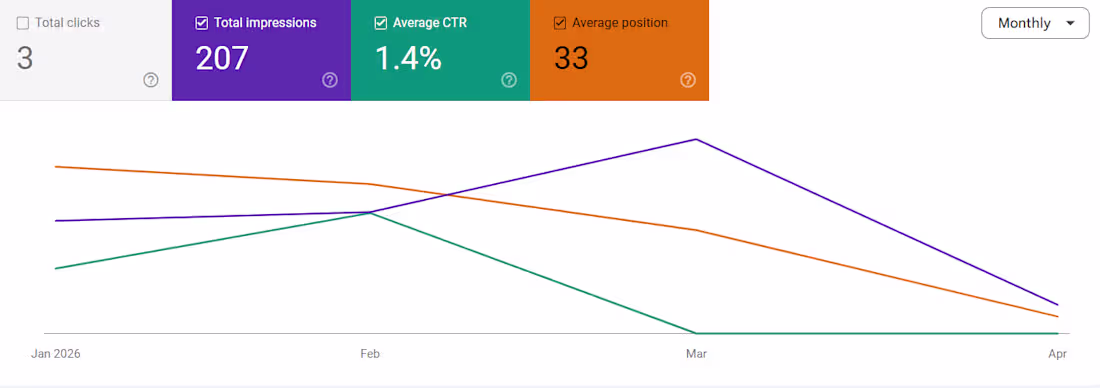Uncheck the Total impressions checkbox
1100x388 pixels.
pos(201,23)
